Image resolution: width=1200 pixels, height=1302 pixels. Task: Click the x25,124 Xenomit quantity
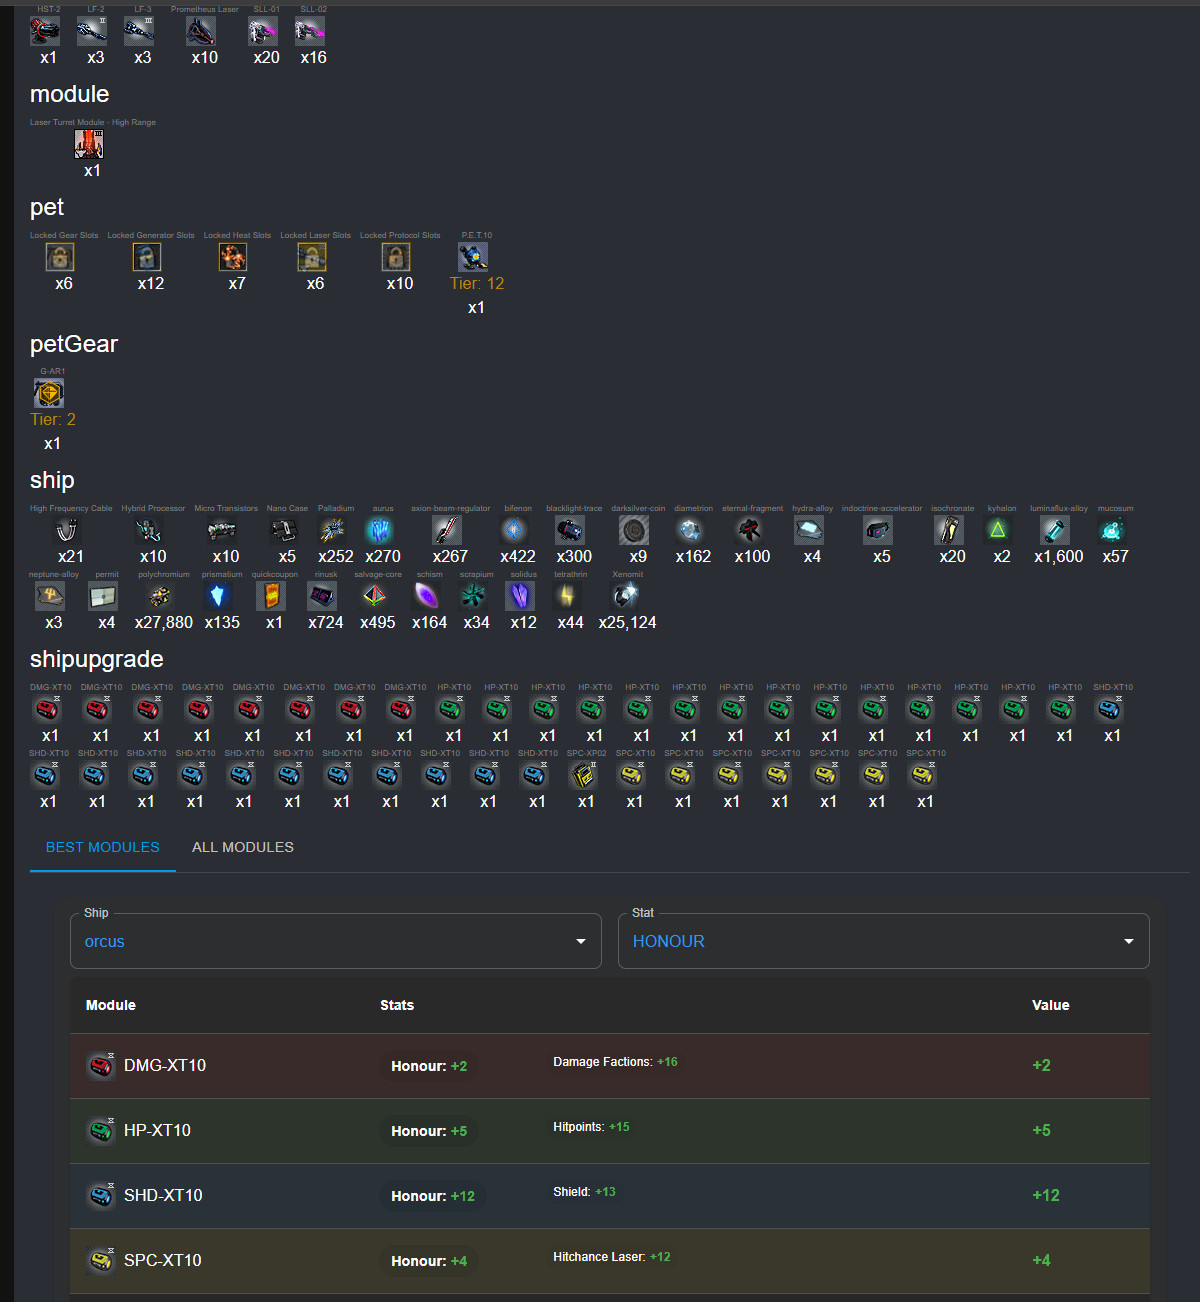tap(627, 623)
